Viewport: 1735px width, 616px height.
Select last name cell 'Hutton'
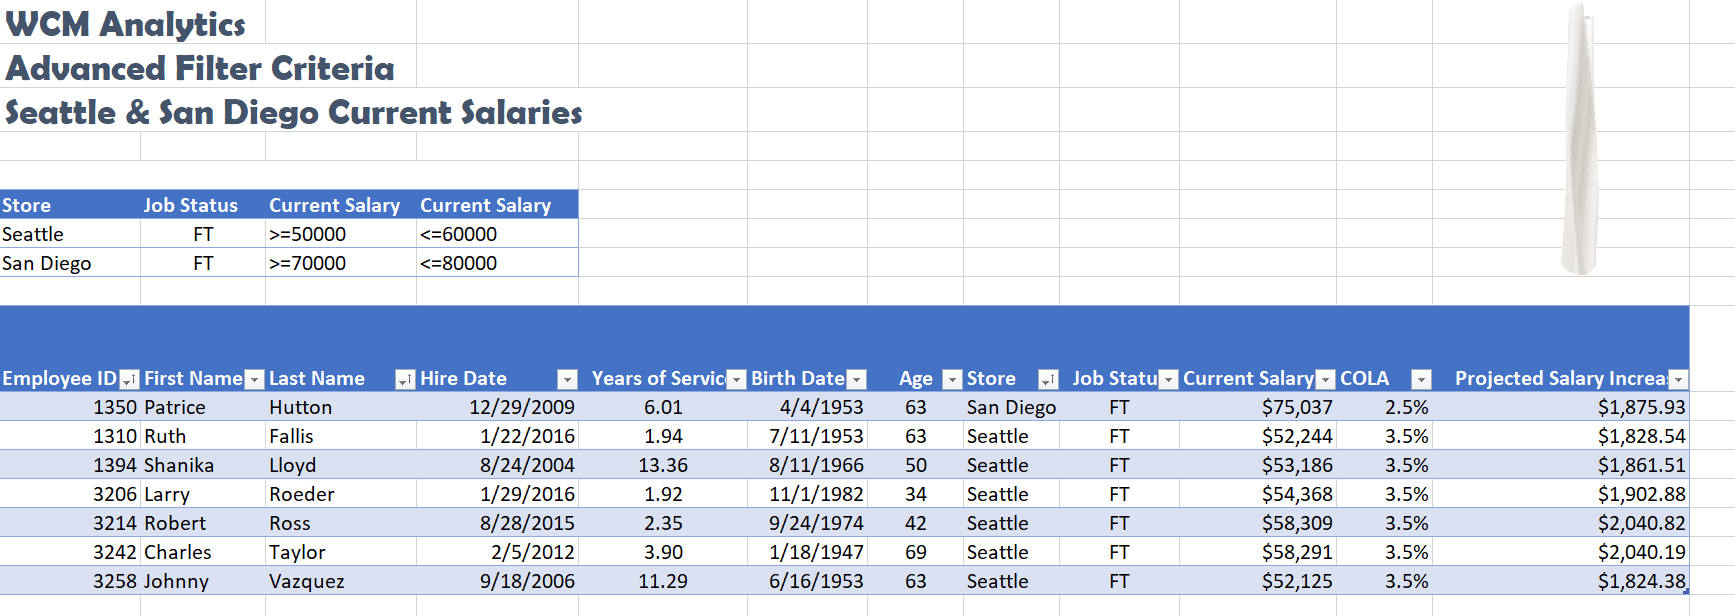341,407
